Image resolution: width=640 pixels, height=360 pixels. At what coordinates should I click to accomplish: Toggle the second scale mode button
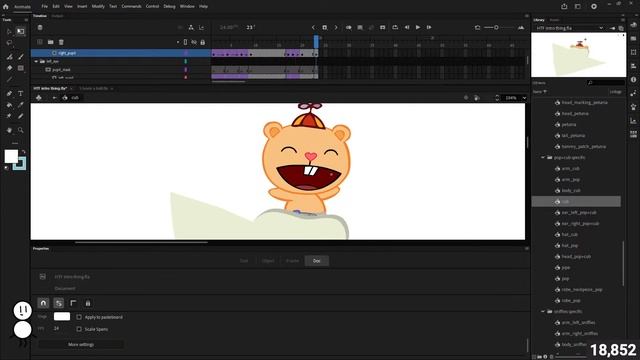[x=59, y=303]
